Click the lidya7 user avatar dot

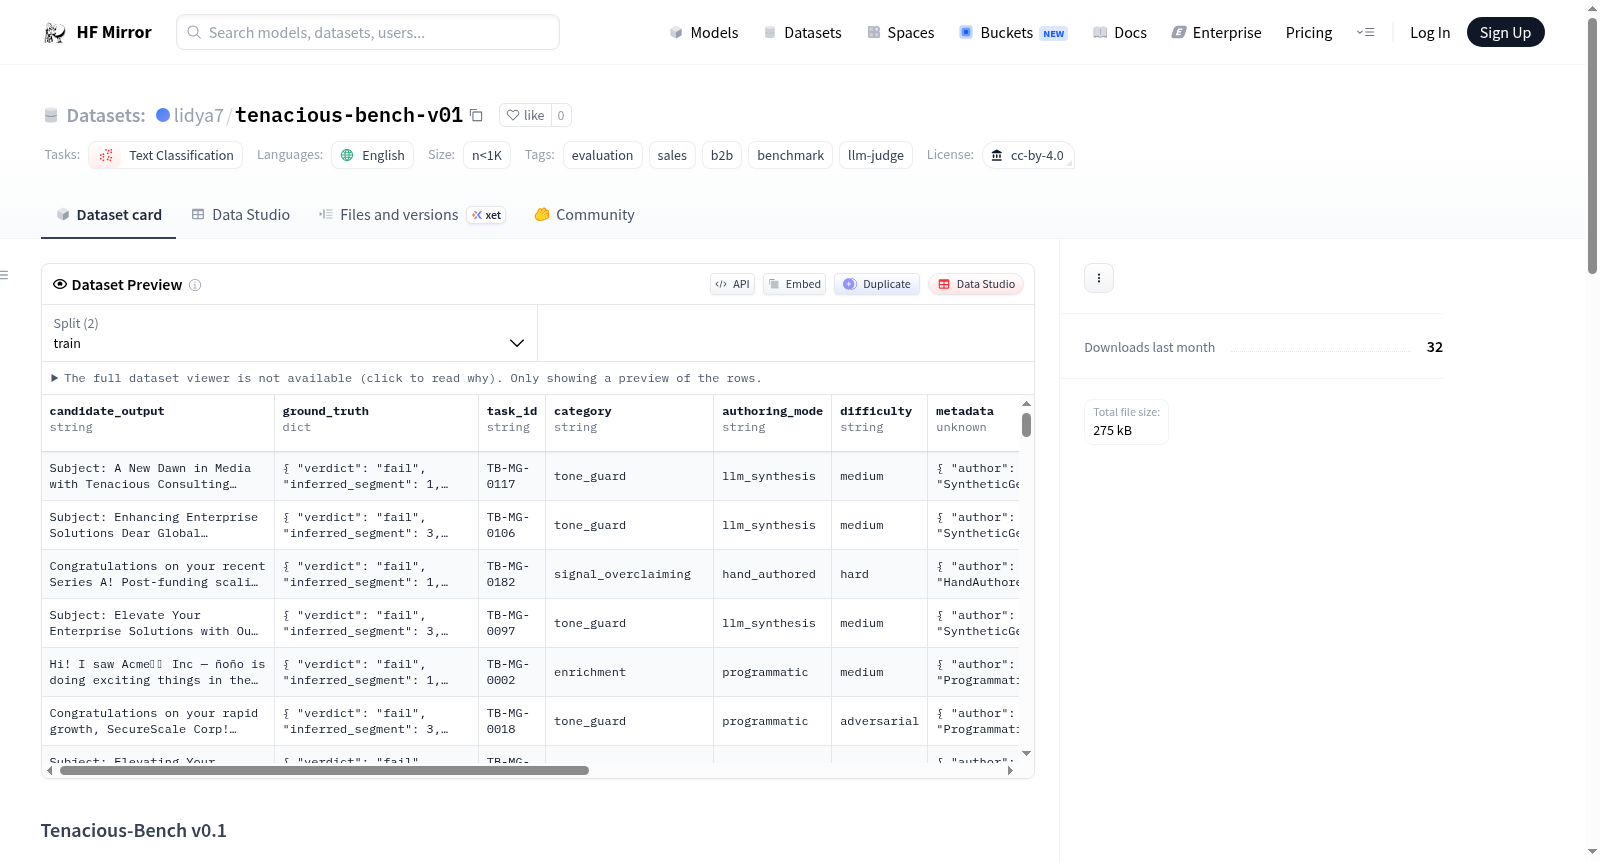pyautogui.click(x=163, y=115)
